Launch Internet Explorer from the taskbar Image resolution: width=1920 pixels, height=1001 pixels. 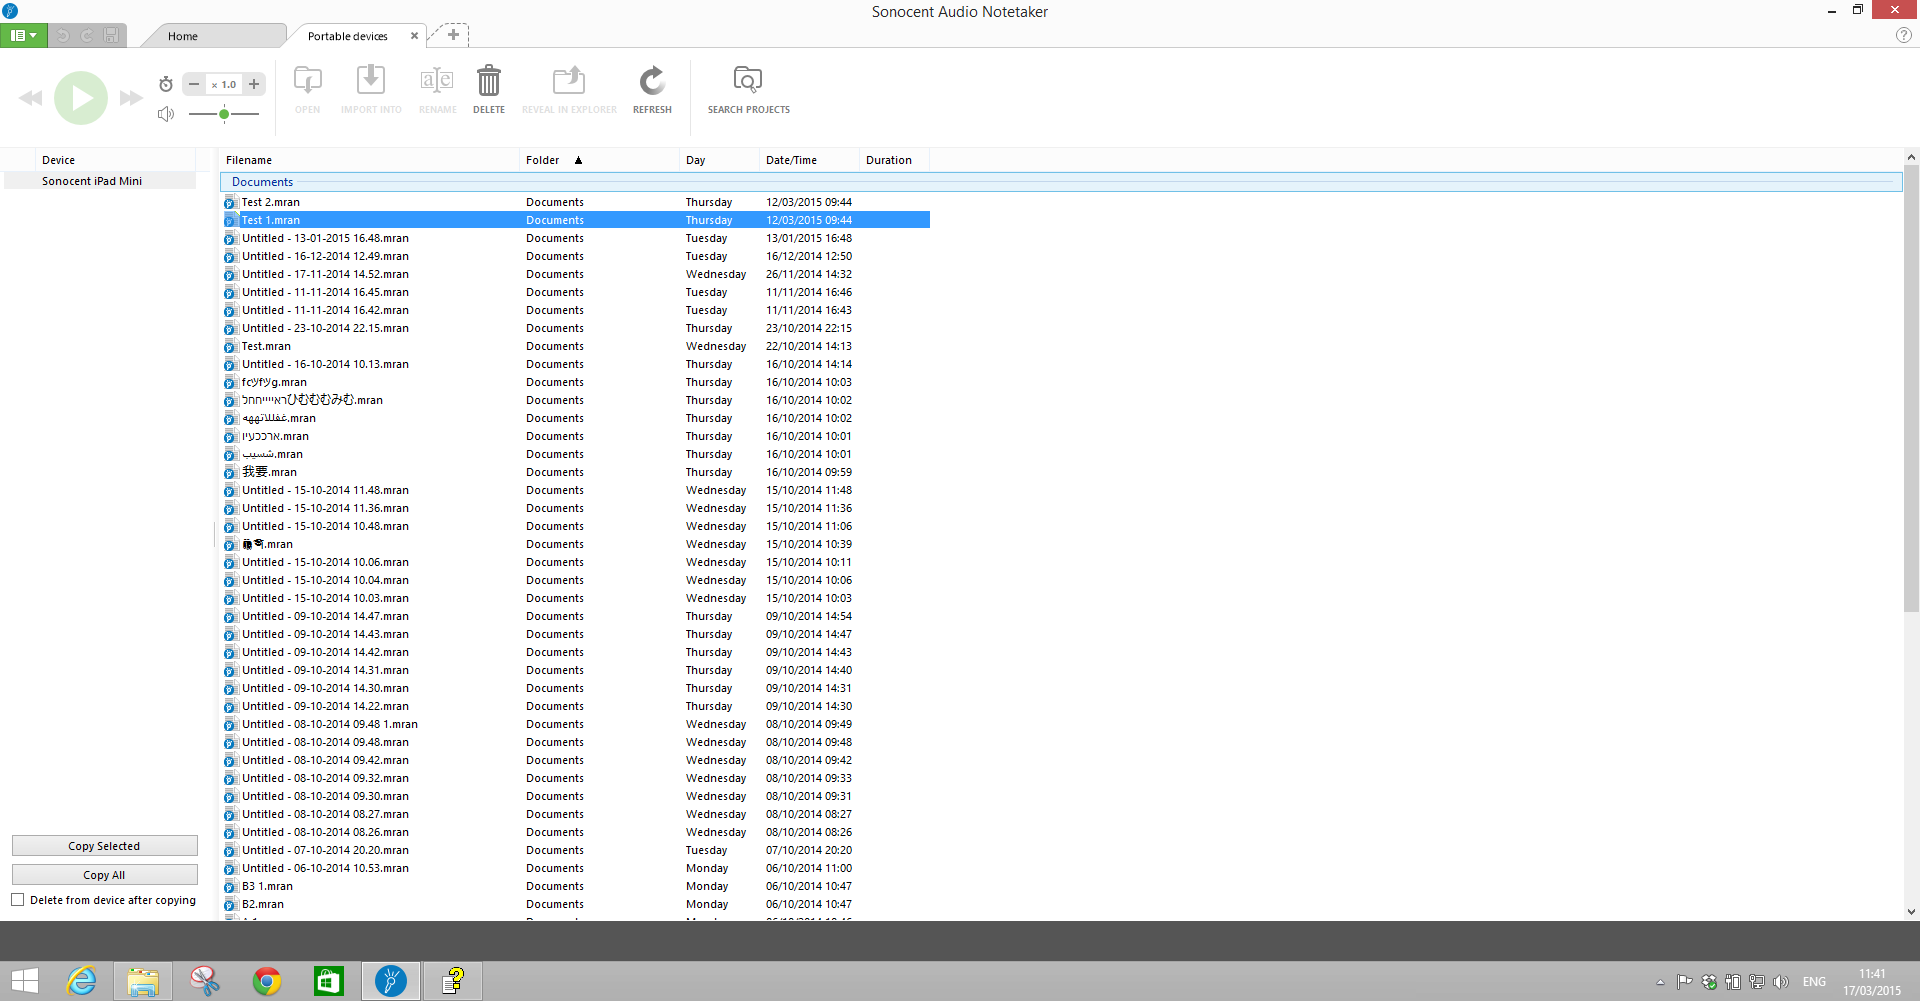coord(81,981)
